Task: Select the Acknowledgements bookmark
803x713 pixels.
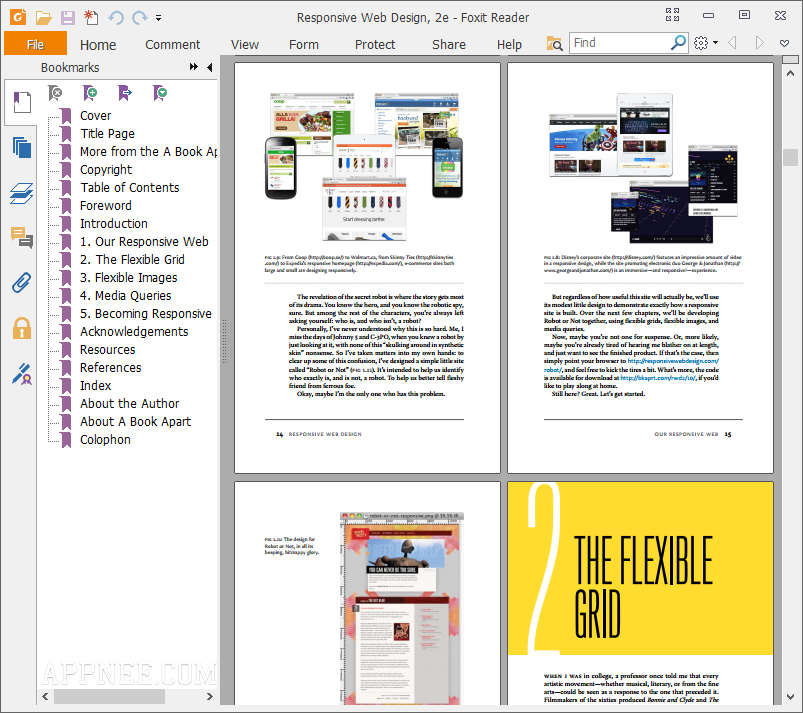Action: (x=134, y=331)
